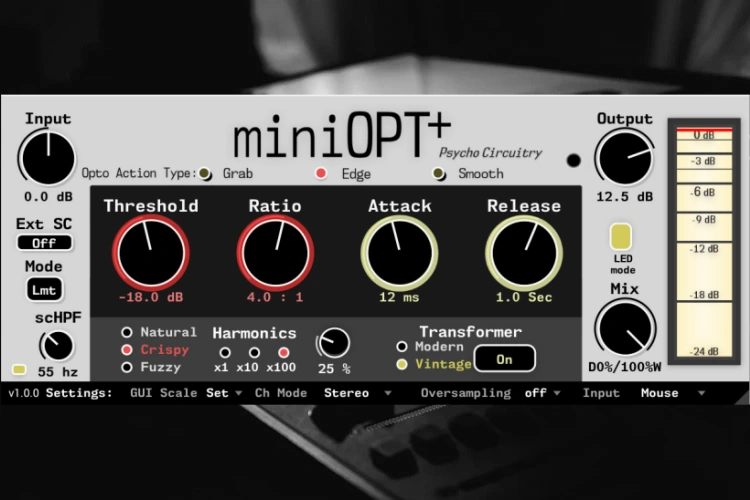The image size is (750, 500).
Task: Click the miniOPT+ logo title
Action: click(342, 135)
